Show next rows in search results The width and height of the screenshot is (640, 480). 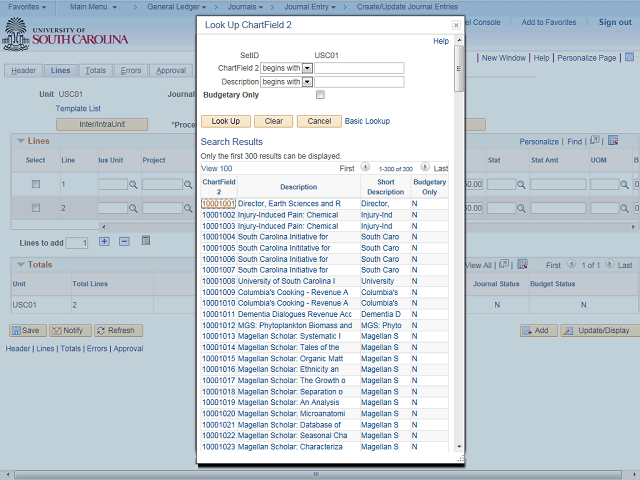(x=425, y=168)
